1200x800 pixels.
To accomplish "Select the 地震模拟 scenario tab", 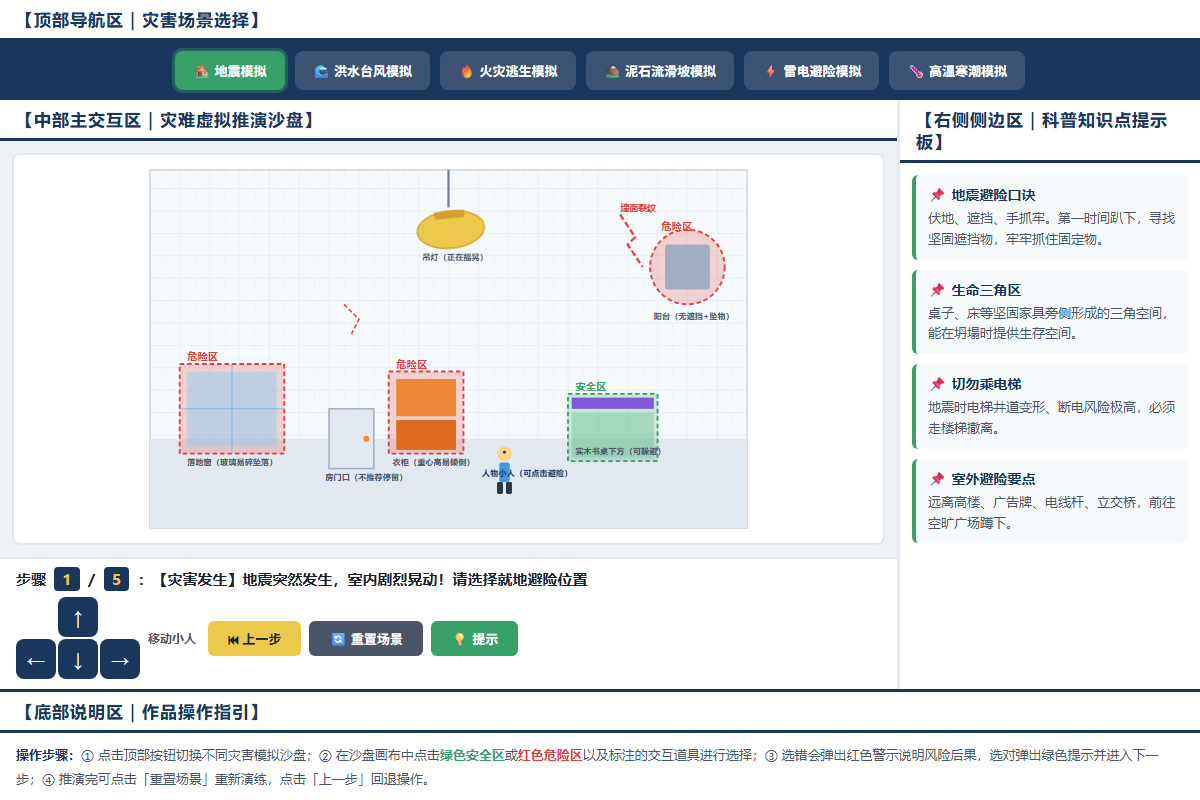I will (x=230, y=71).
